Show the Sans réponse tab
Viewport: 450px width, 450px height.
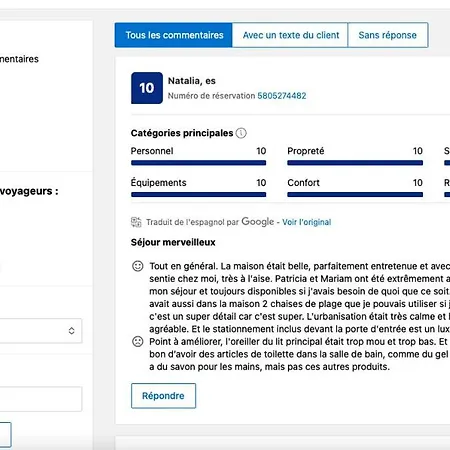(388, 35)
